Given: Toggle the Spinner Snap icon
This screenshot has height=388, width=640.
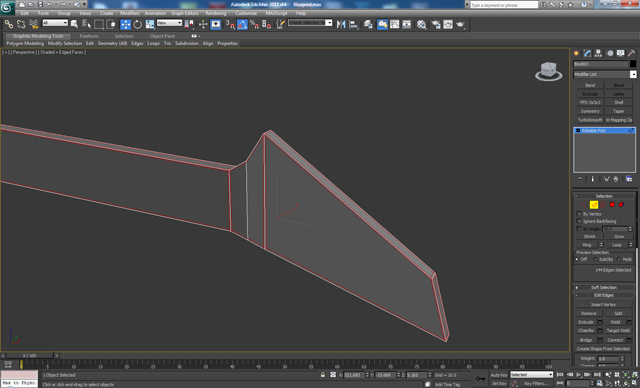Looking at the screenshot, I should click(x=267, y=24).
